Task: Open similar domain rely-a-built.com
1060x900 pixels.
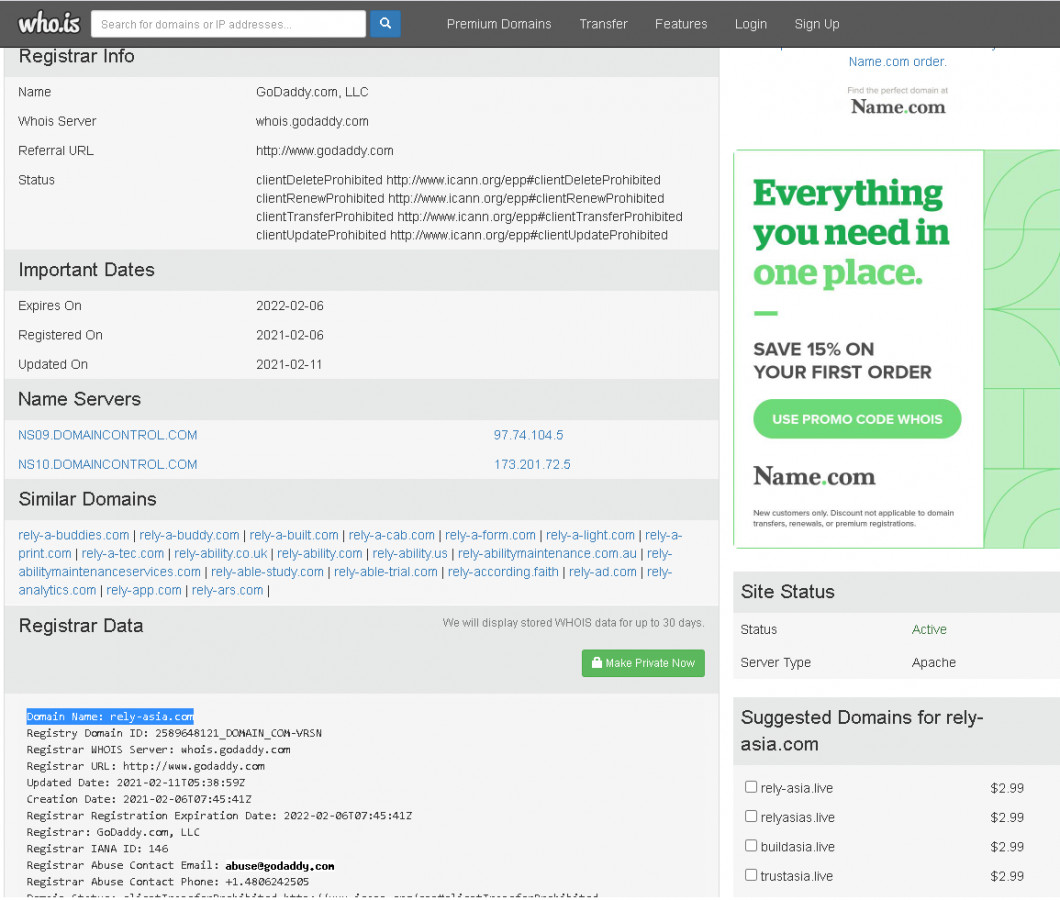Action: pyautogui.click(x=294, y=535)
